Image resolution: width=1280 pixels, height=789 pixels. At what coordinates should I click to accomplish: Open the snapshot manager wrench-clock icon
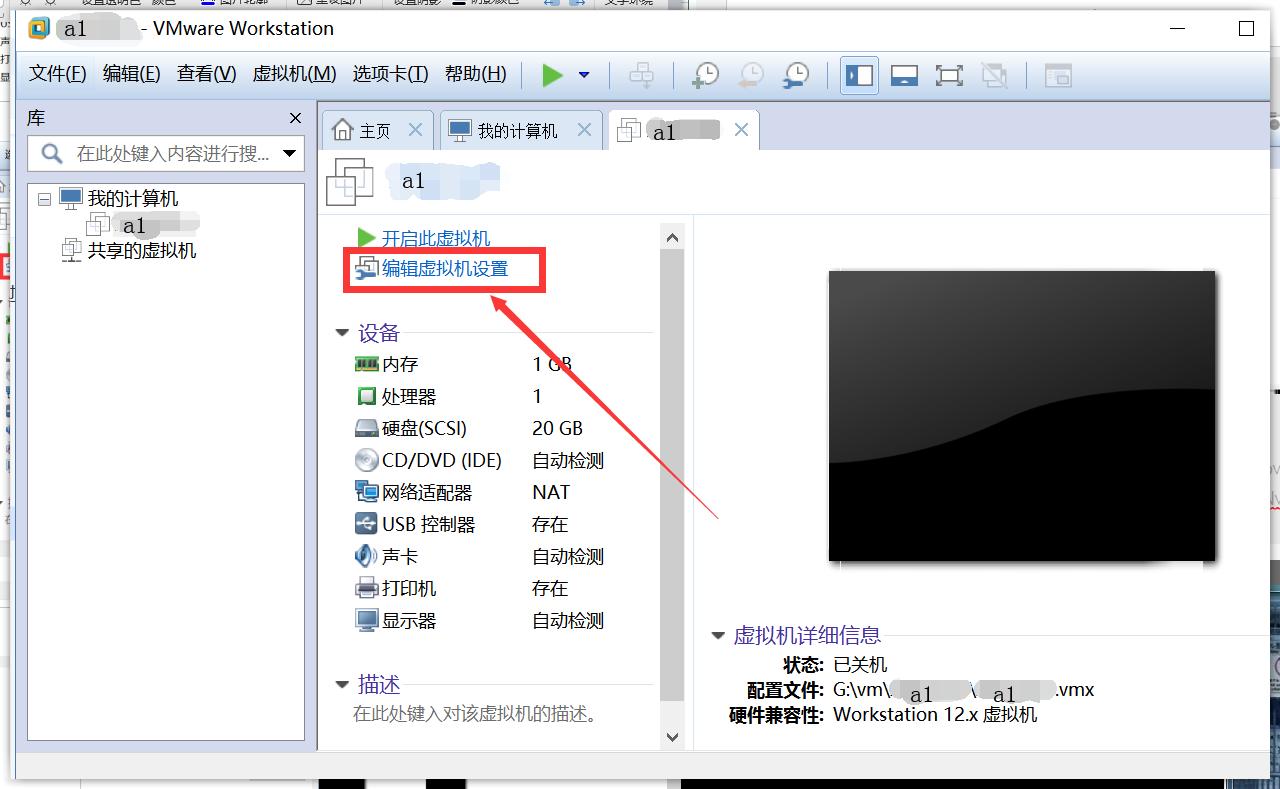tap(796, 75)
